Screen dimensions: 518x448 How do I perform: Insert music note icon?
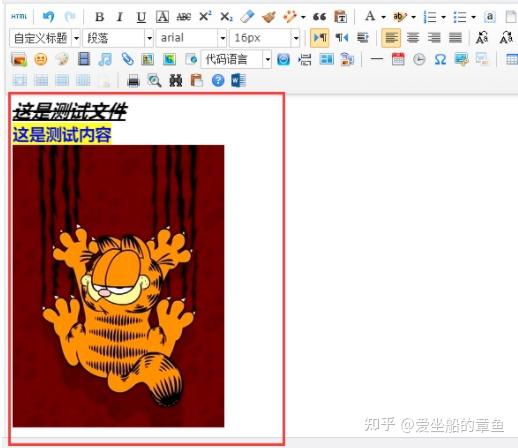pos(105,60)
